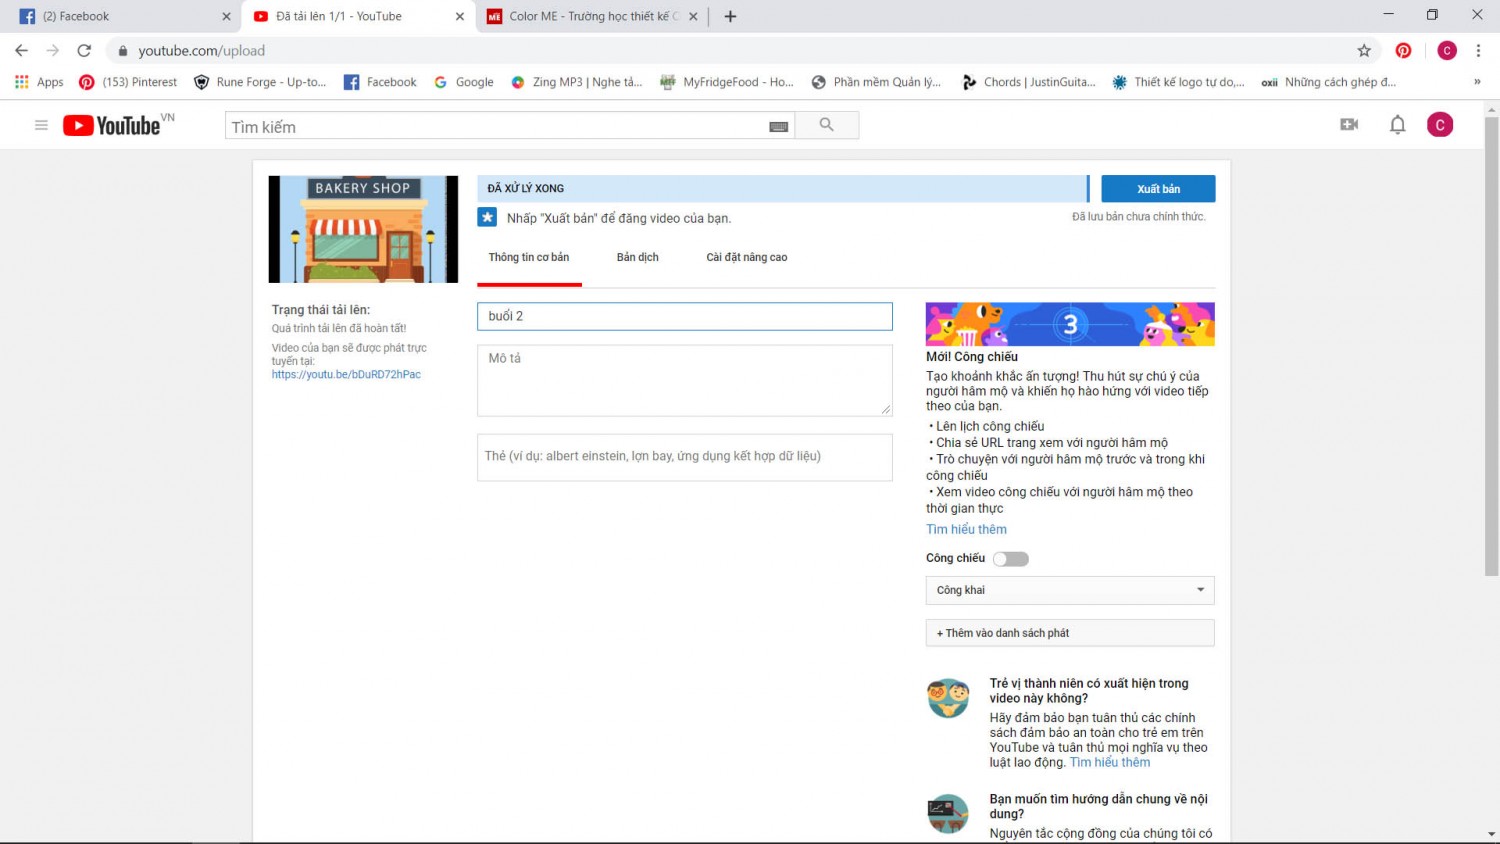The image size is (1500, 844).
Task: Click the Công chiếu promo banner image
Action: coord(1070,324)
